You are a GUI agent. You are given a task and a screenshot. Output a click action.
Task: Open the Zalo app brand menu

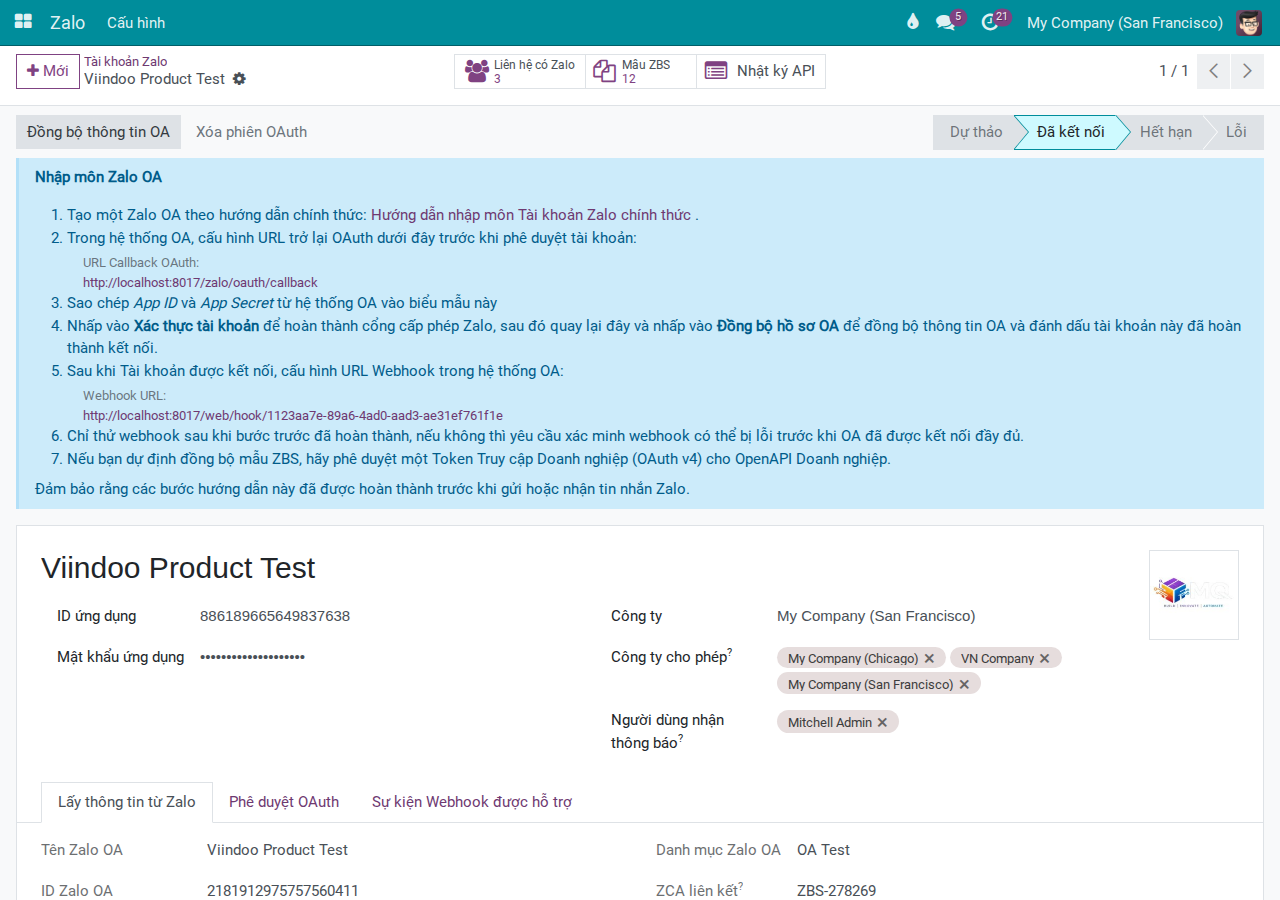coord(68,22)
